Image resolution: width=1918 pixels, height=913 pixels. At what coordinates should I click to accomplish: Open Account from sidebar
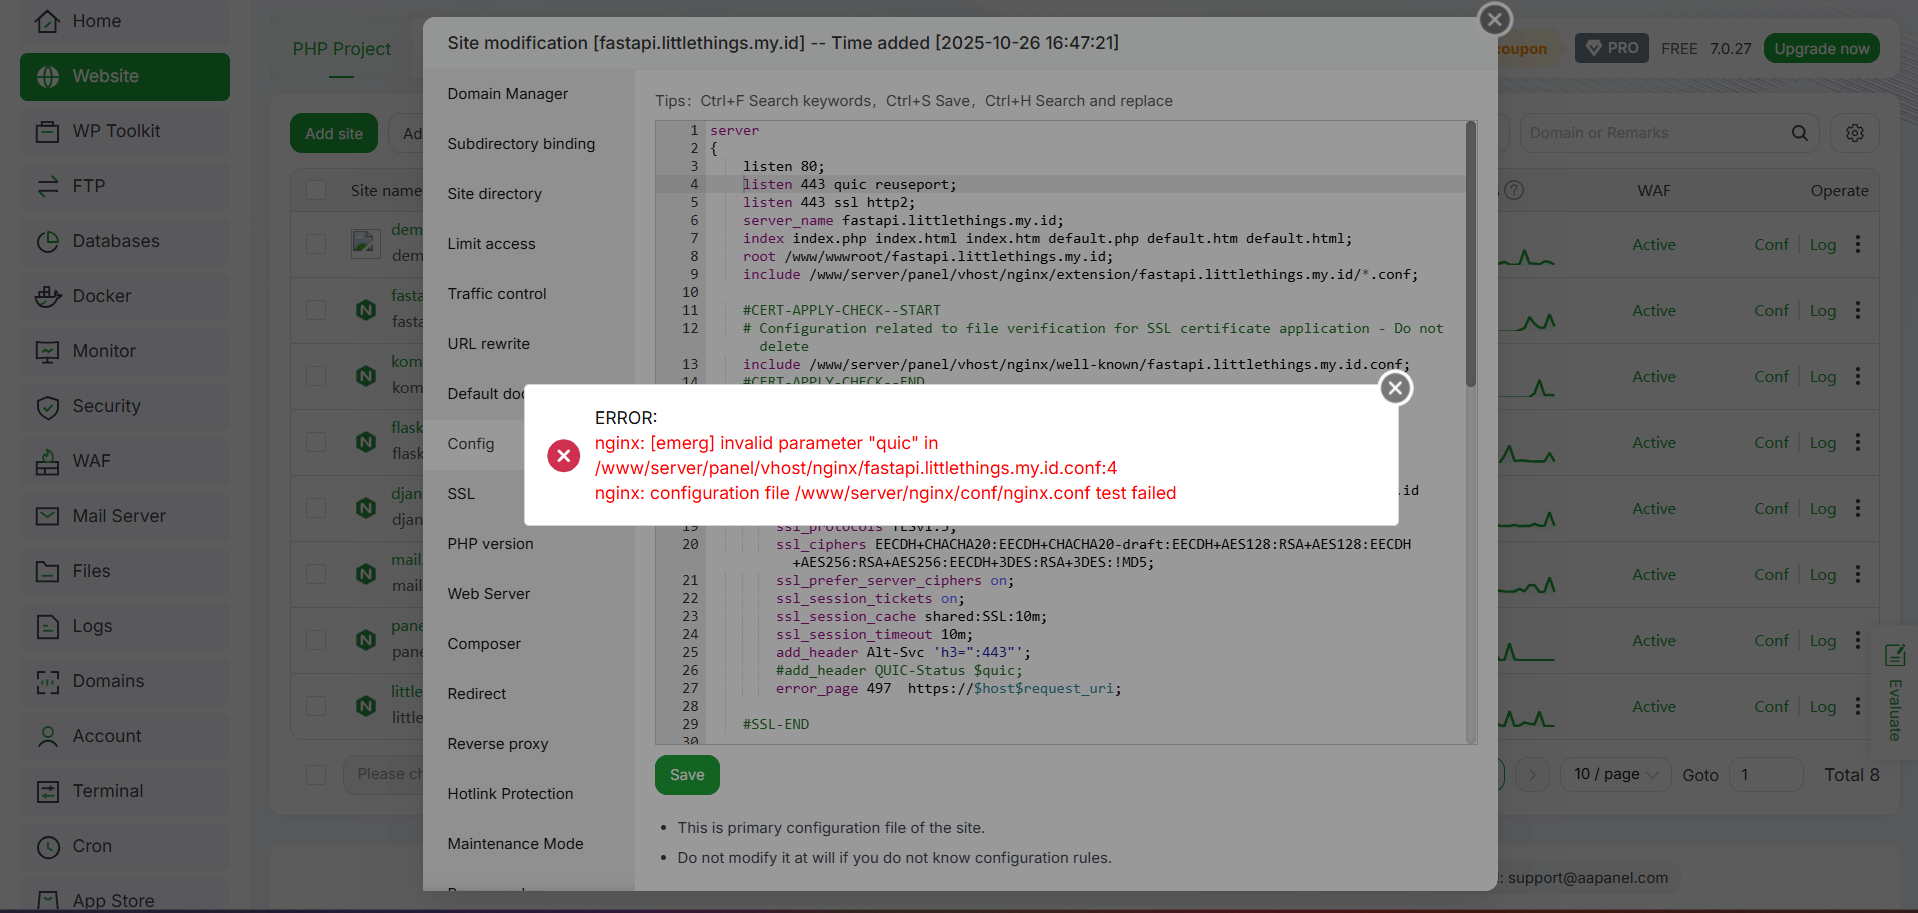pyautogui.click(x=125, y=736)
